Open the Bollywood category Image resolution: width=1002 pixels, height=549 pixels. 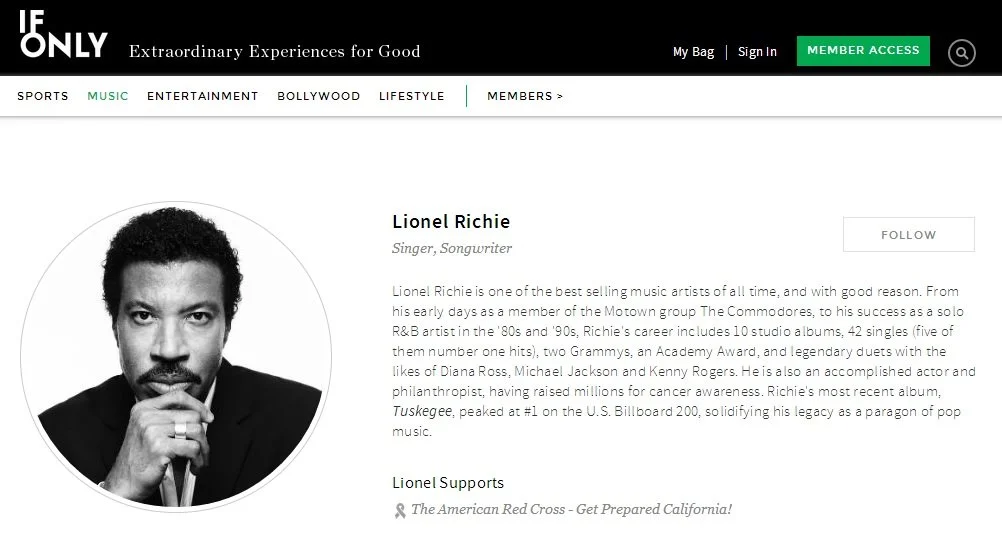tap(319, 96)
